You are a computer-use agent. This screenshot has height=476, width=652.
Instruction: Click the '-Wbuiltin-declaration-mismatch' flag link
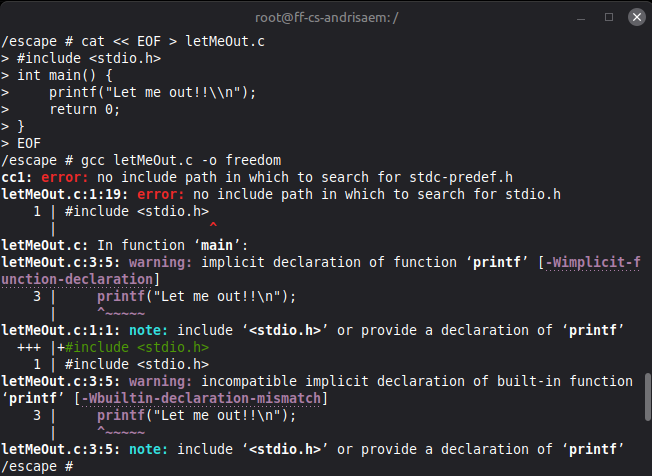coord(201,398)
